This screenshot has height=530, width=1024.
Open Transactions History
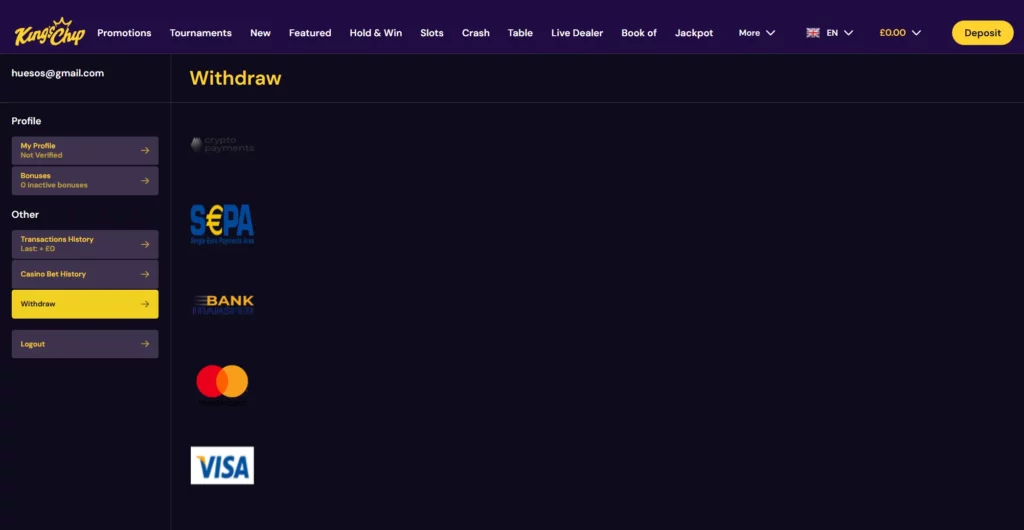pyautogui.click(x=85, y=244)
